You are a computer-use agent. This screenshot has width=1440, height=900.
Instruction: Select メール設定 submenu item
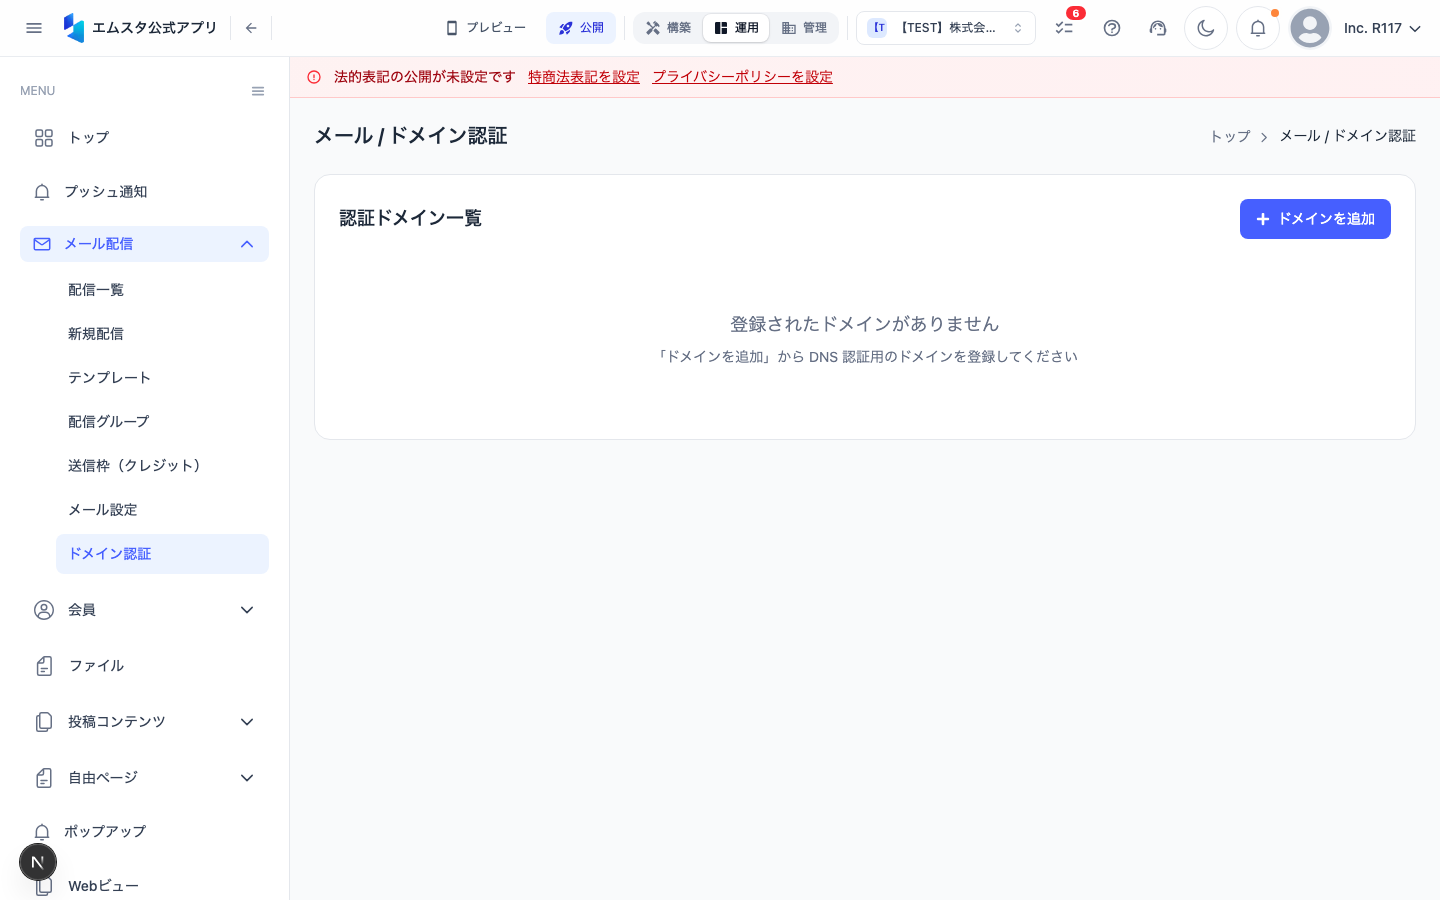pos(162,510)
